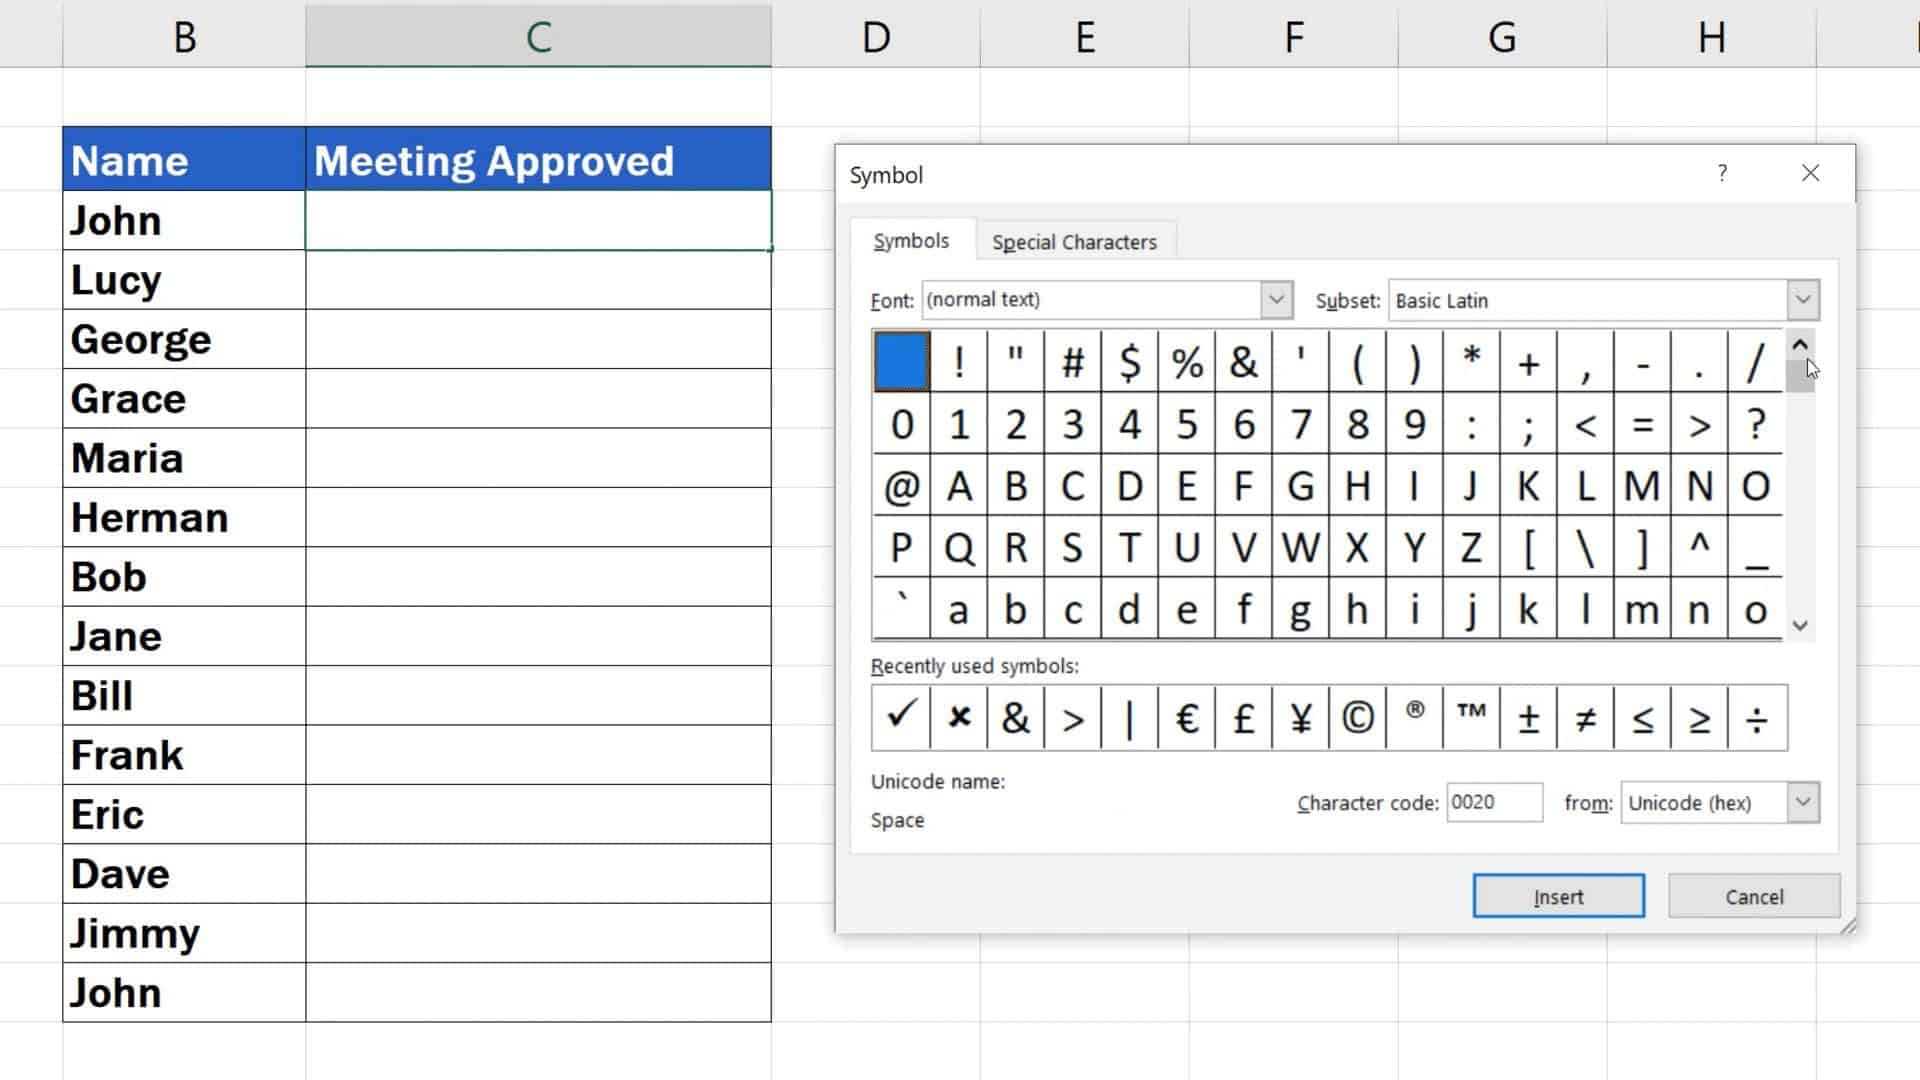
Task: Click the dollar sign in the symbol grid
Action: (x=1129, y=362)
